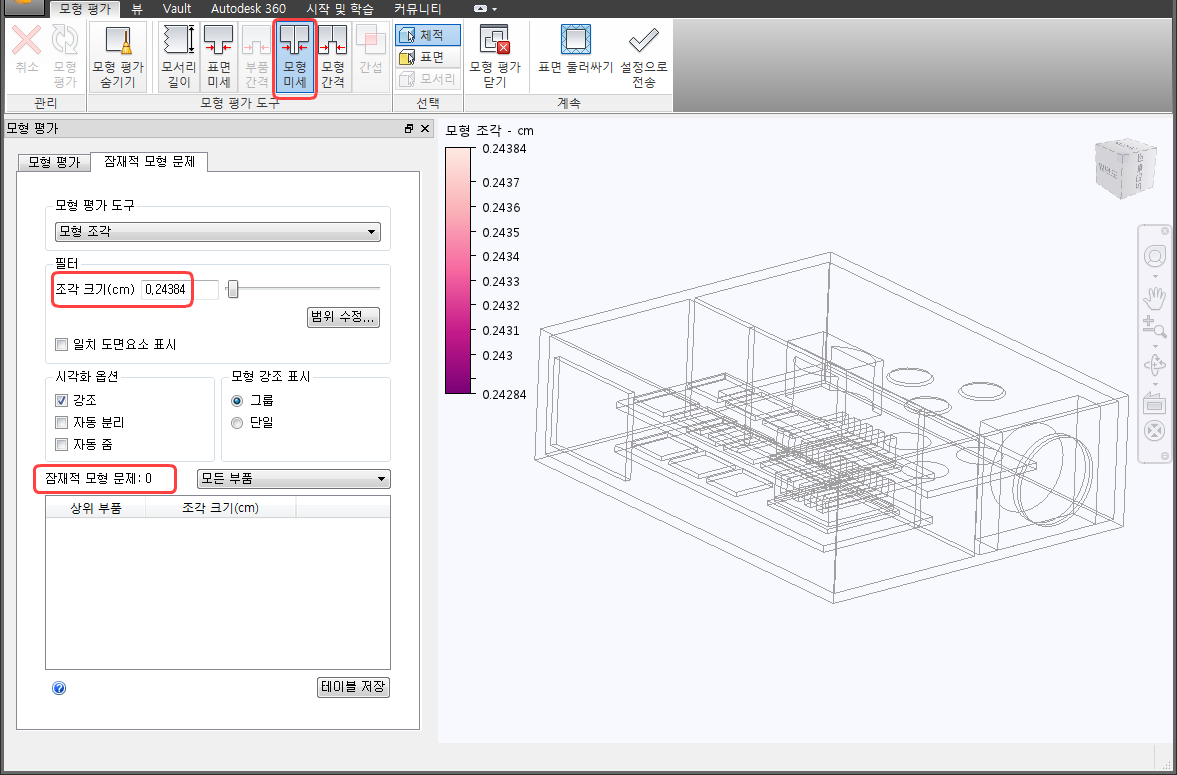Click the blue help question-mark icon
Screen dimensions: 1177x775
click(x=59, y=688)
